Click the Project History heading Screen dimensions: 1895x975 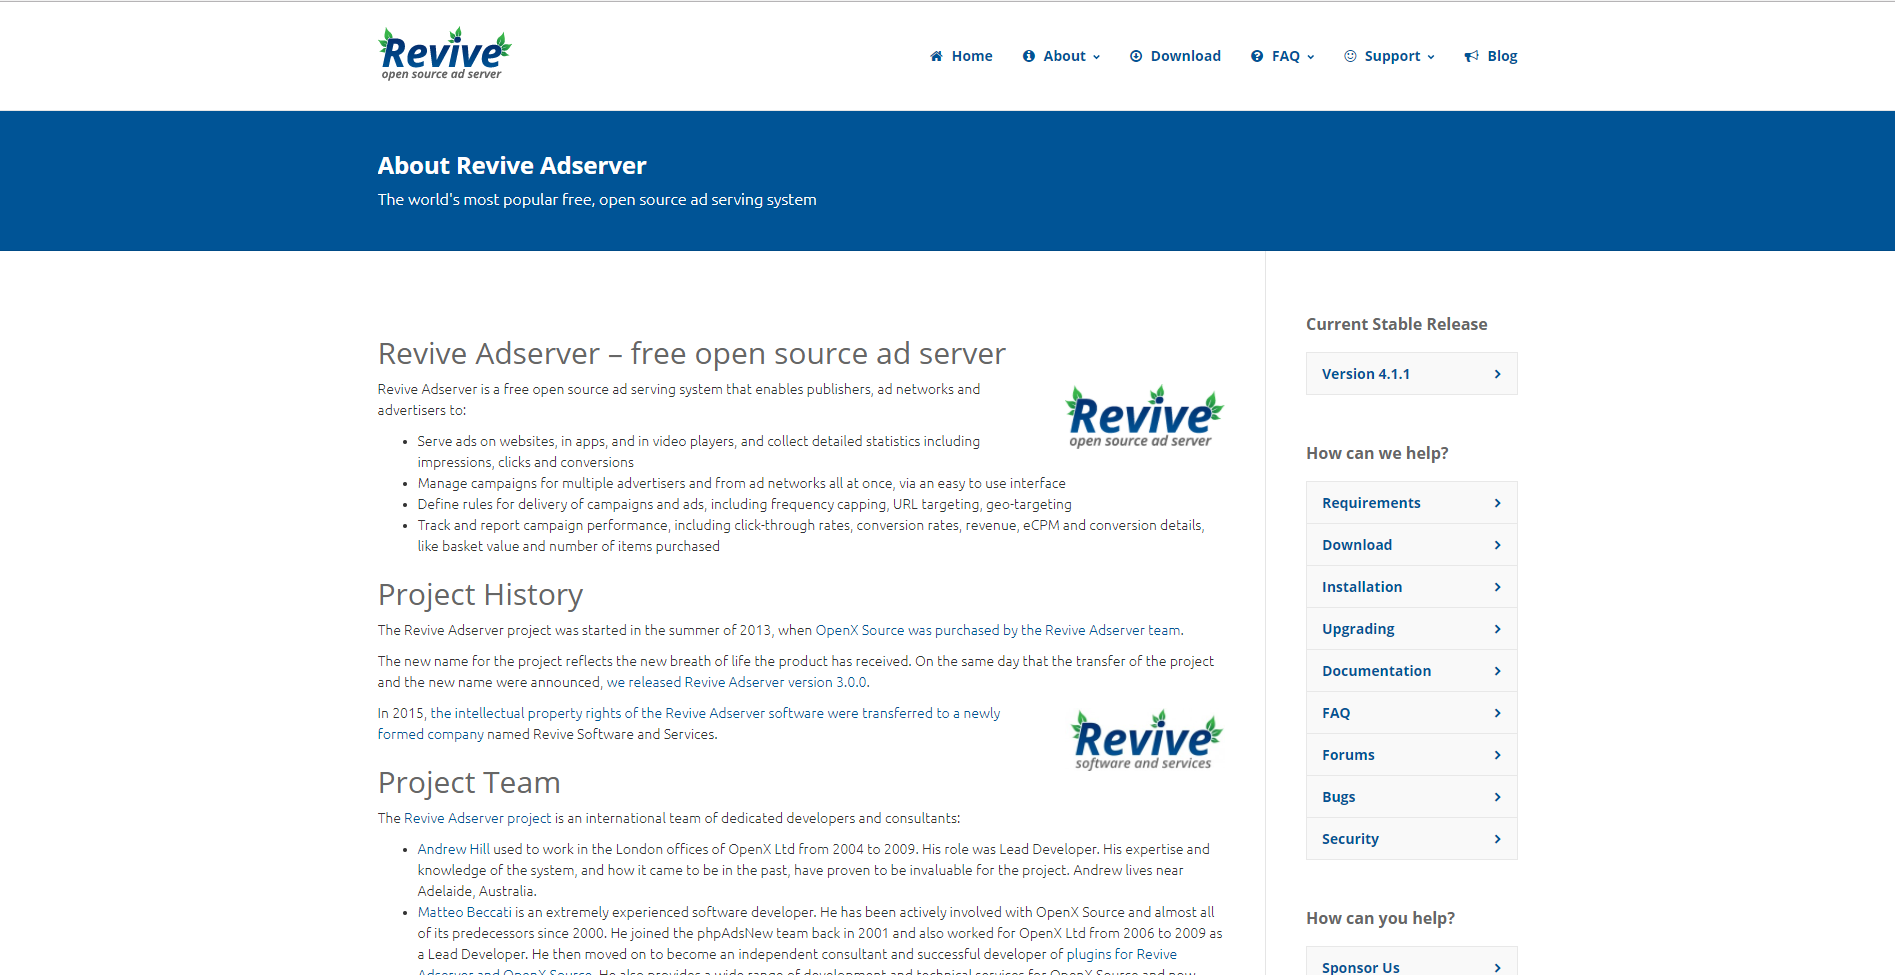(x=480, y=595)
